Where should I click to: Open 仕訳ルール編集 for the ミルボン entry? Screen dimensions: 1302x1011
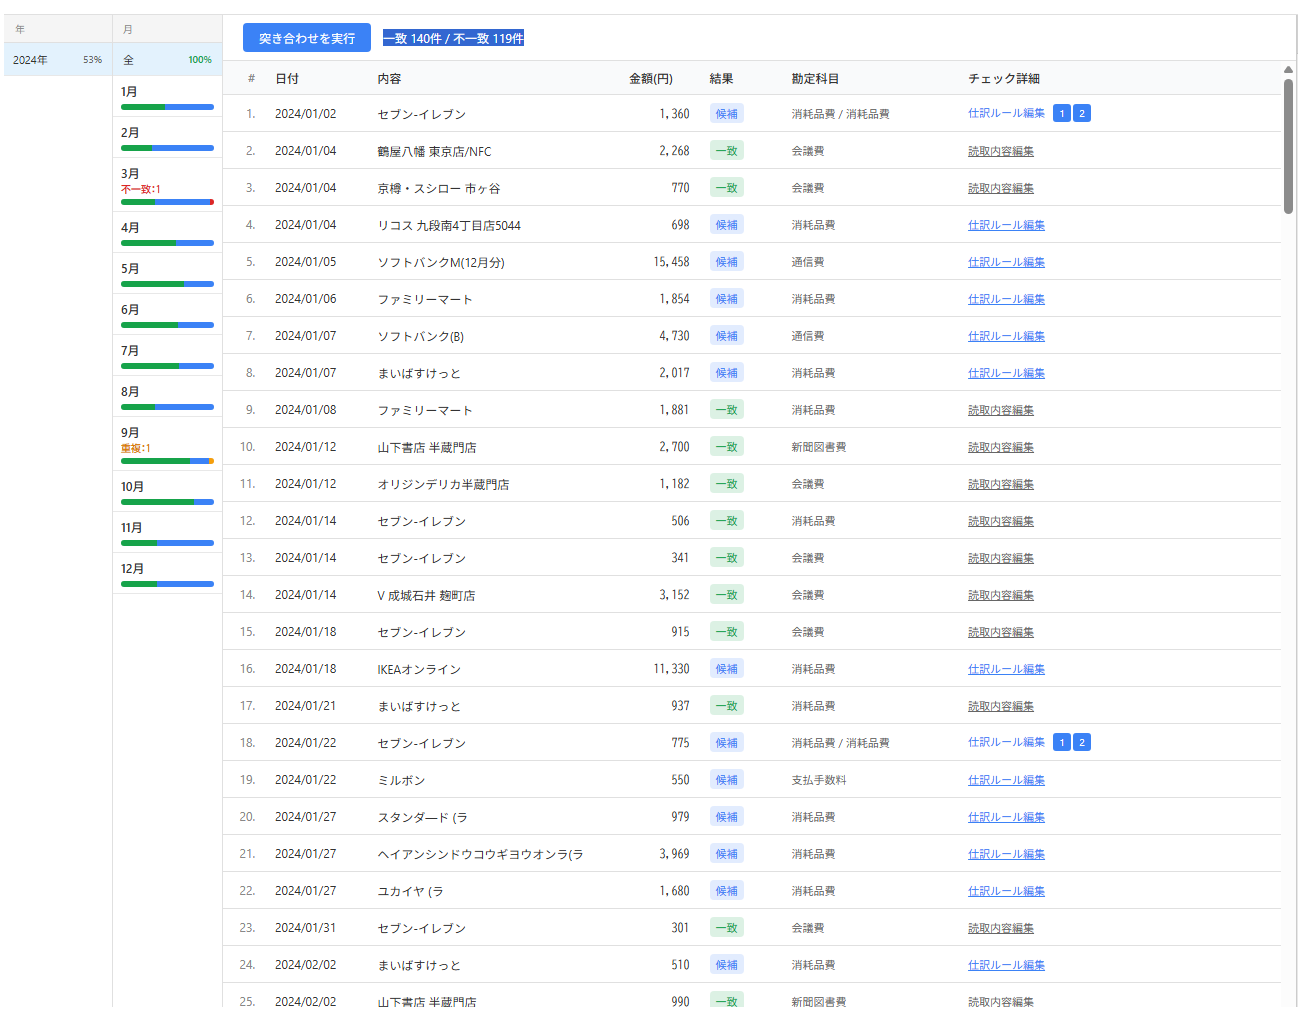click(1006, 779)
